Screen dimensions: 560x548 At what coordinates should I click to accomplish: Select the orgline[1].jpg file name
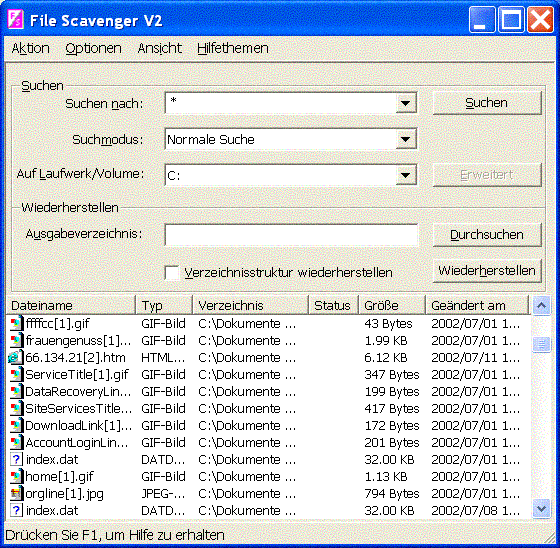click(65, 494)
